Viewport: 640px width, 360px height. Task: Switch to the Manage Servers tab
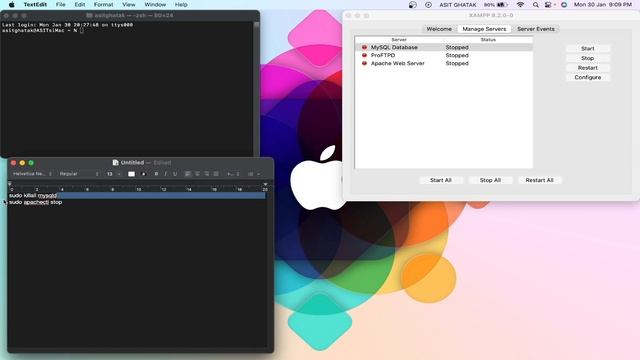484,29
